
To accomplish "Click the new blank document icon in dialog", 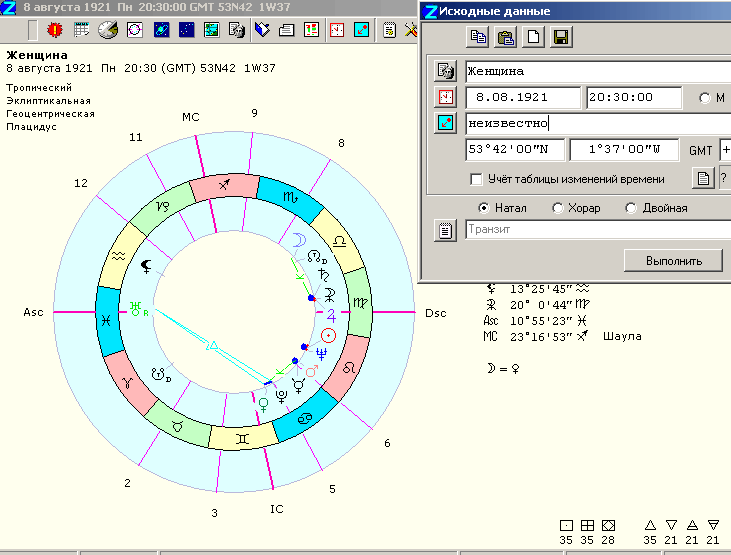I will click(534, 38).
